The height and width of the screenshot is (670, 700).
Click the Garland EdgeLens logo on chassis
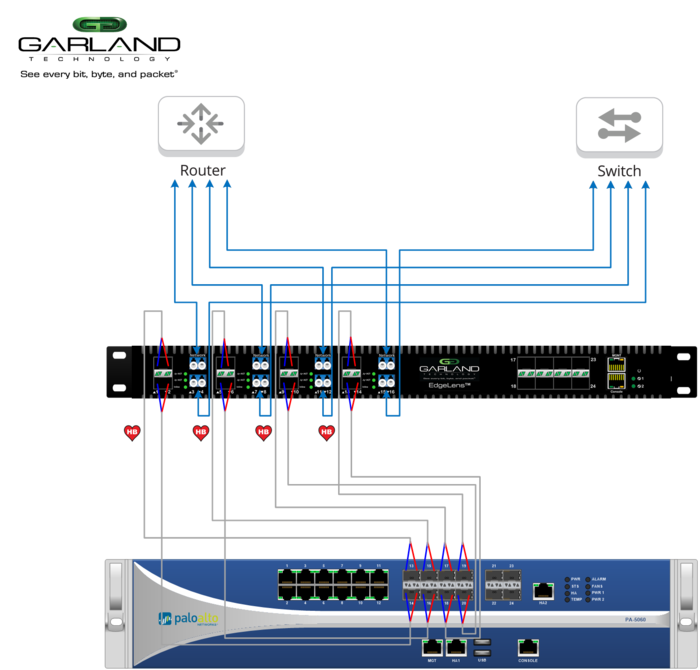tap(449, 371)
